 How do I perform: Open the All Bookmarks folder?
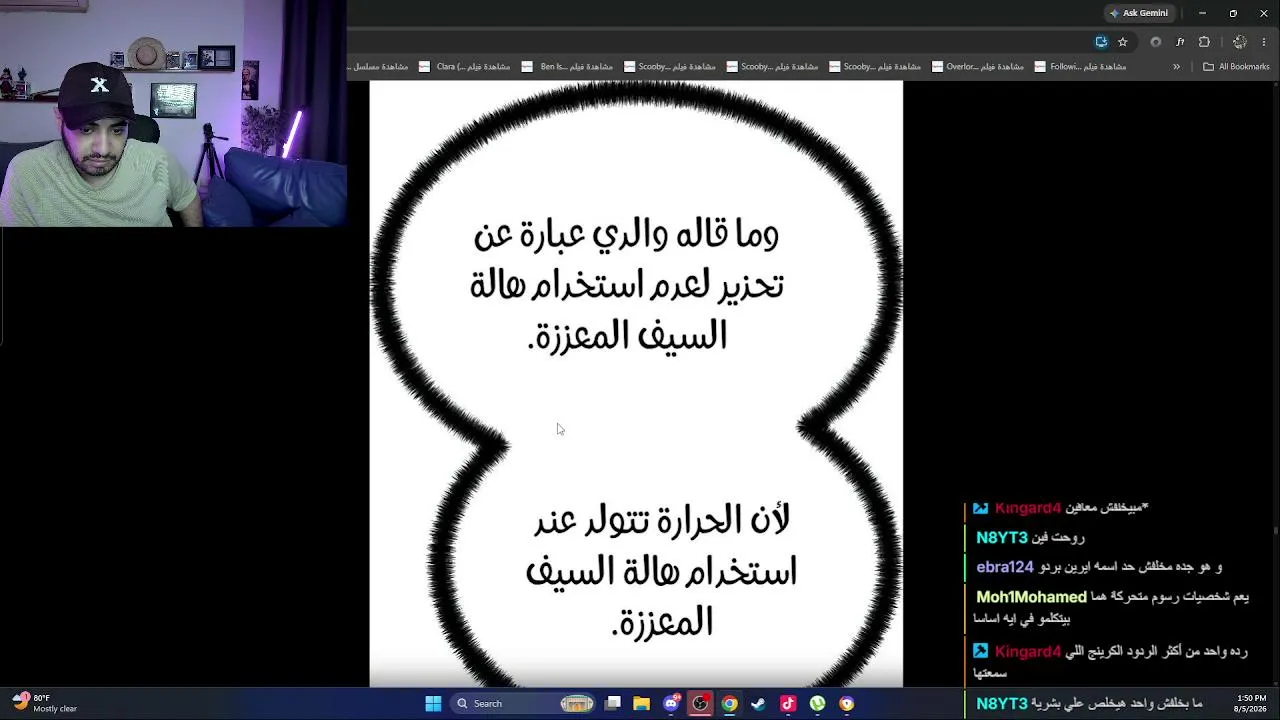[1236, 67]
